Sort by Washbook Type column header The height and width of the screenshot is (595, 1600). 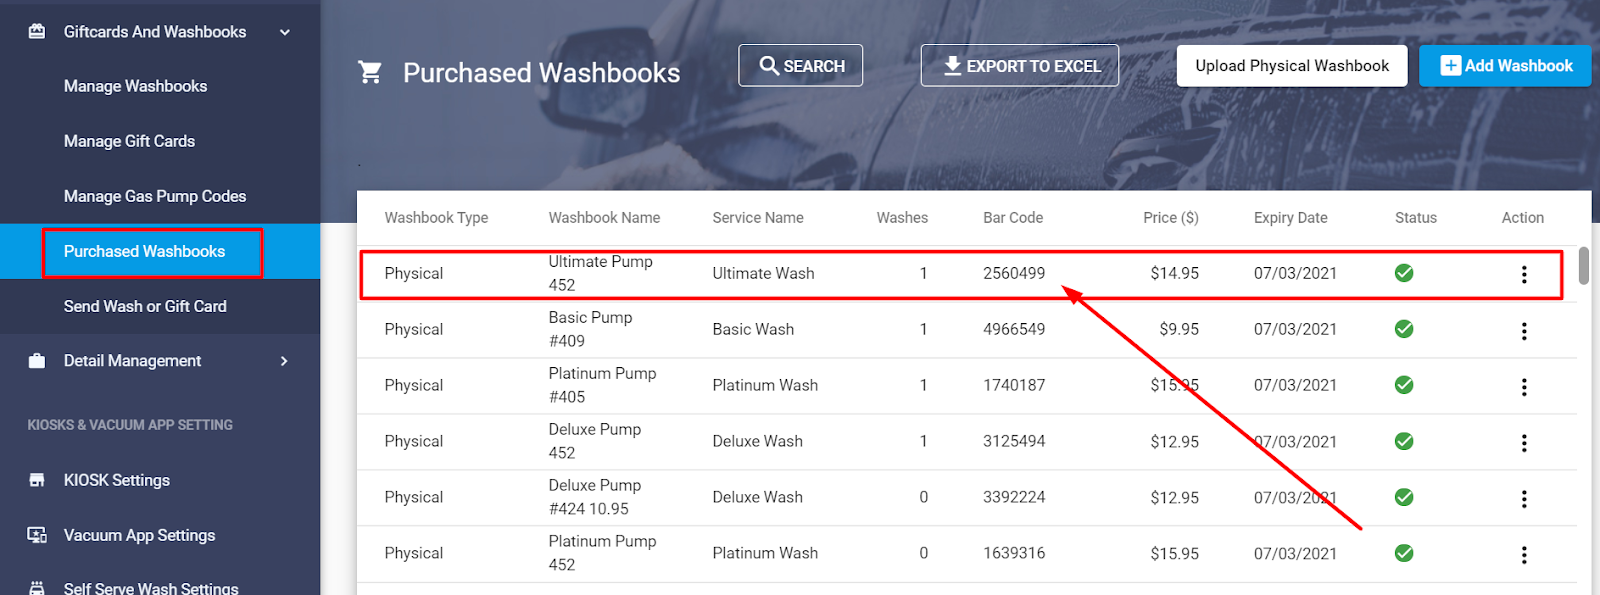(436, 217)
